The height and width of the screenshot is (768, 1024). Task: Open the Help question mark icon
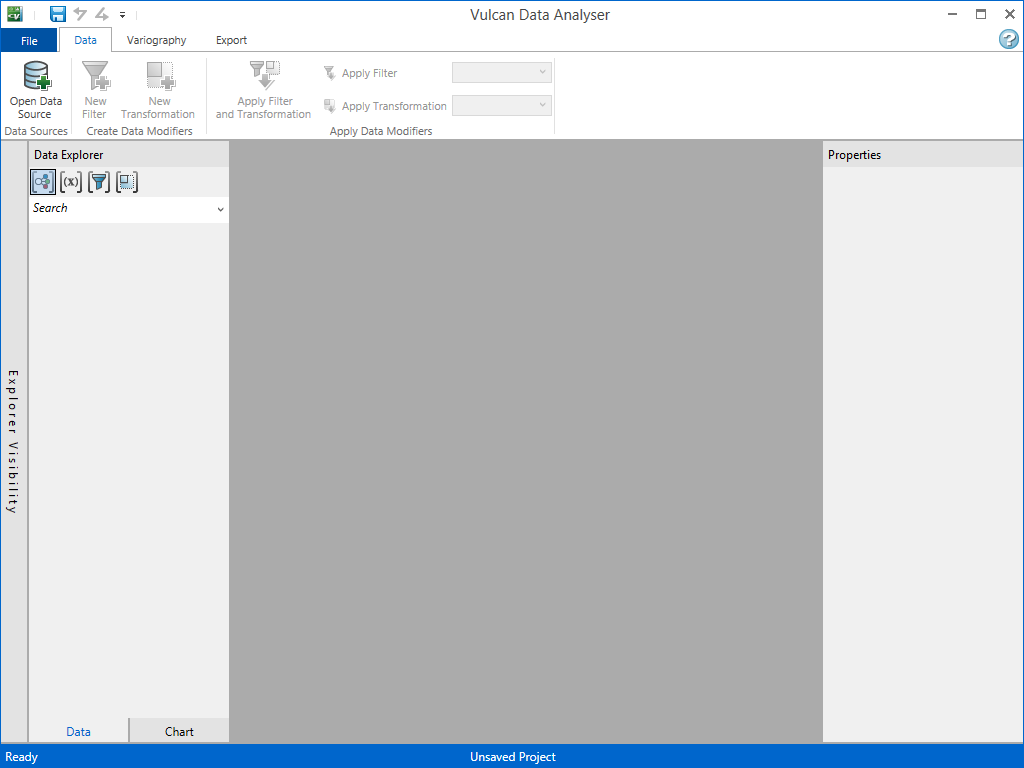[1008, 40]
